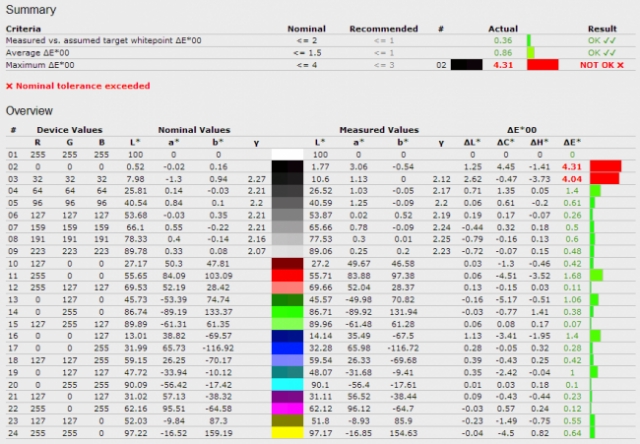Select the pure blue swatch in row 17
Image resolution: width=640 pixels, height=444 pixels.
(x=291, y=347)
